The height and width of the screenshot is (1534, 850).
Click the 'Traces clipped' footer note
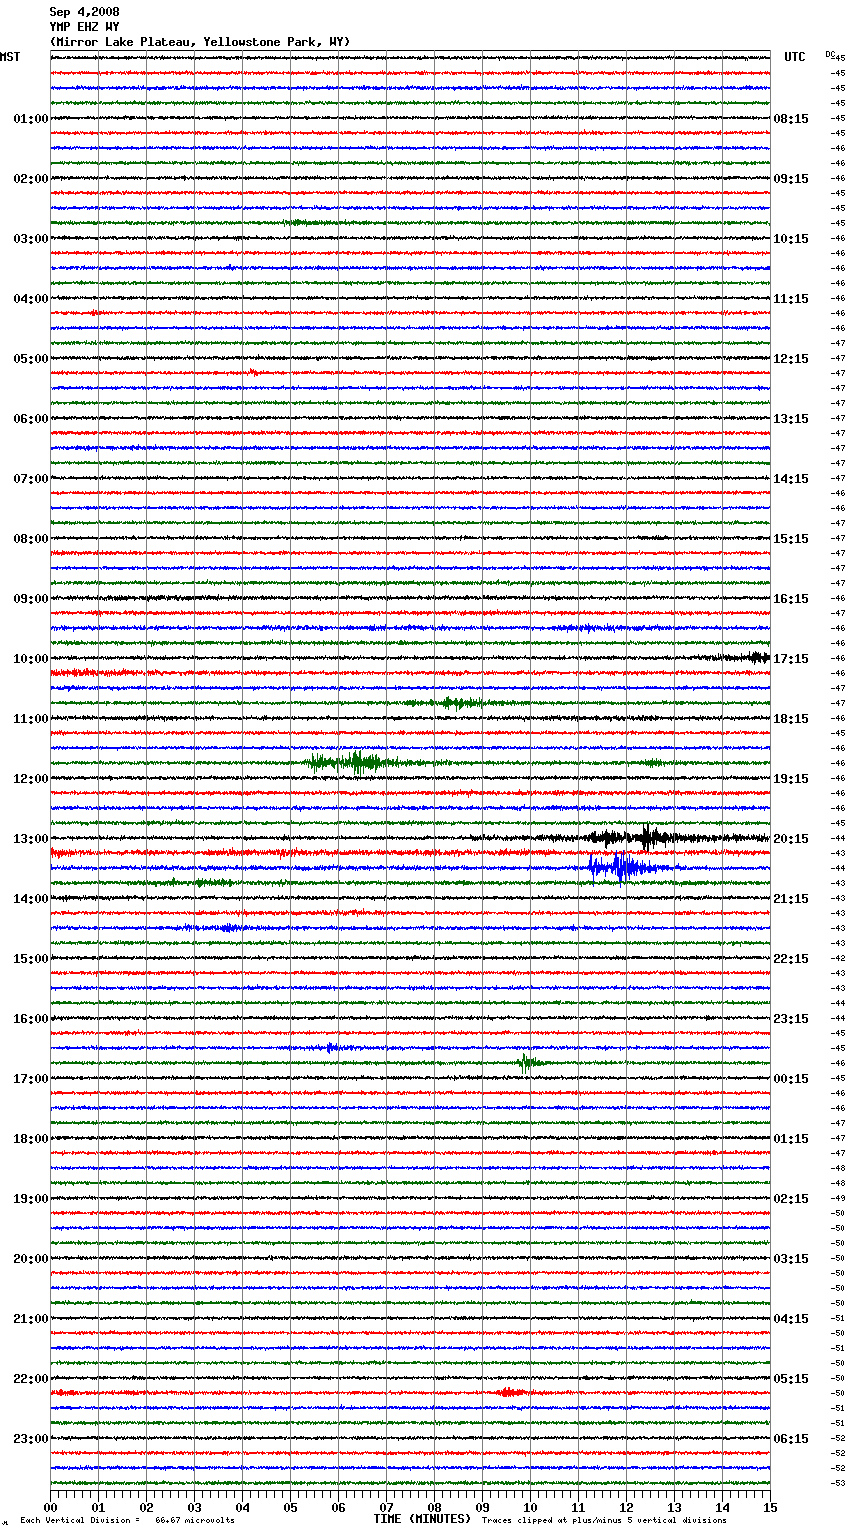(x=604, y=1521)
